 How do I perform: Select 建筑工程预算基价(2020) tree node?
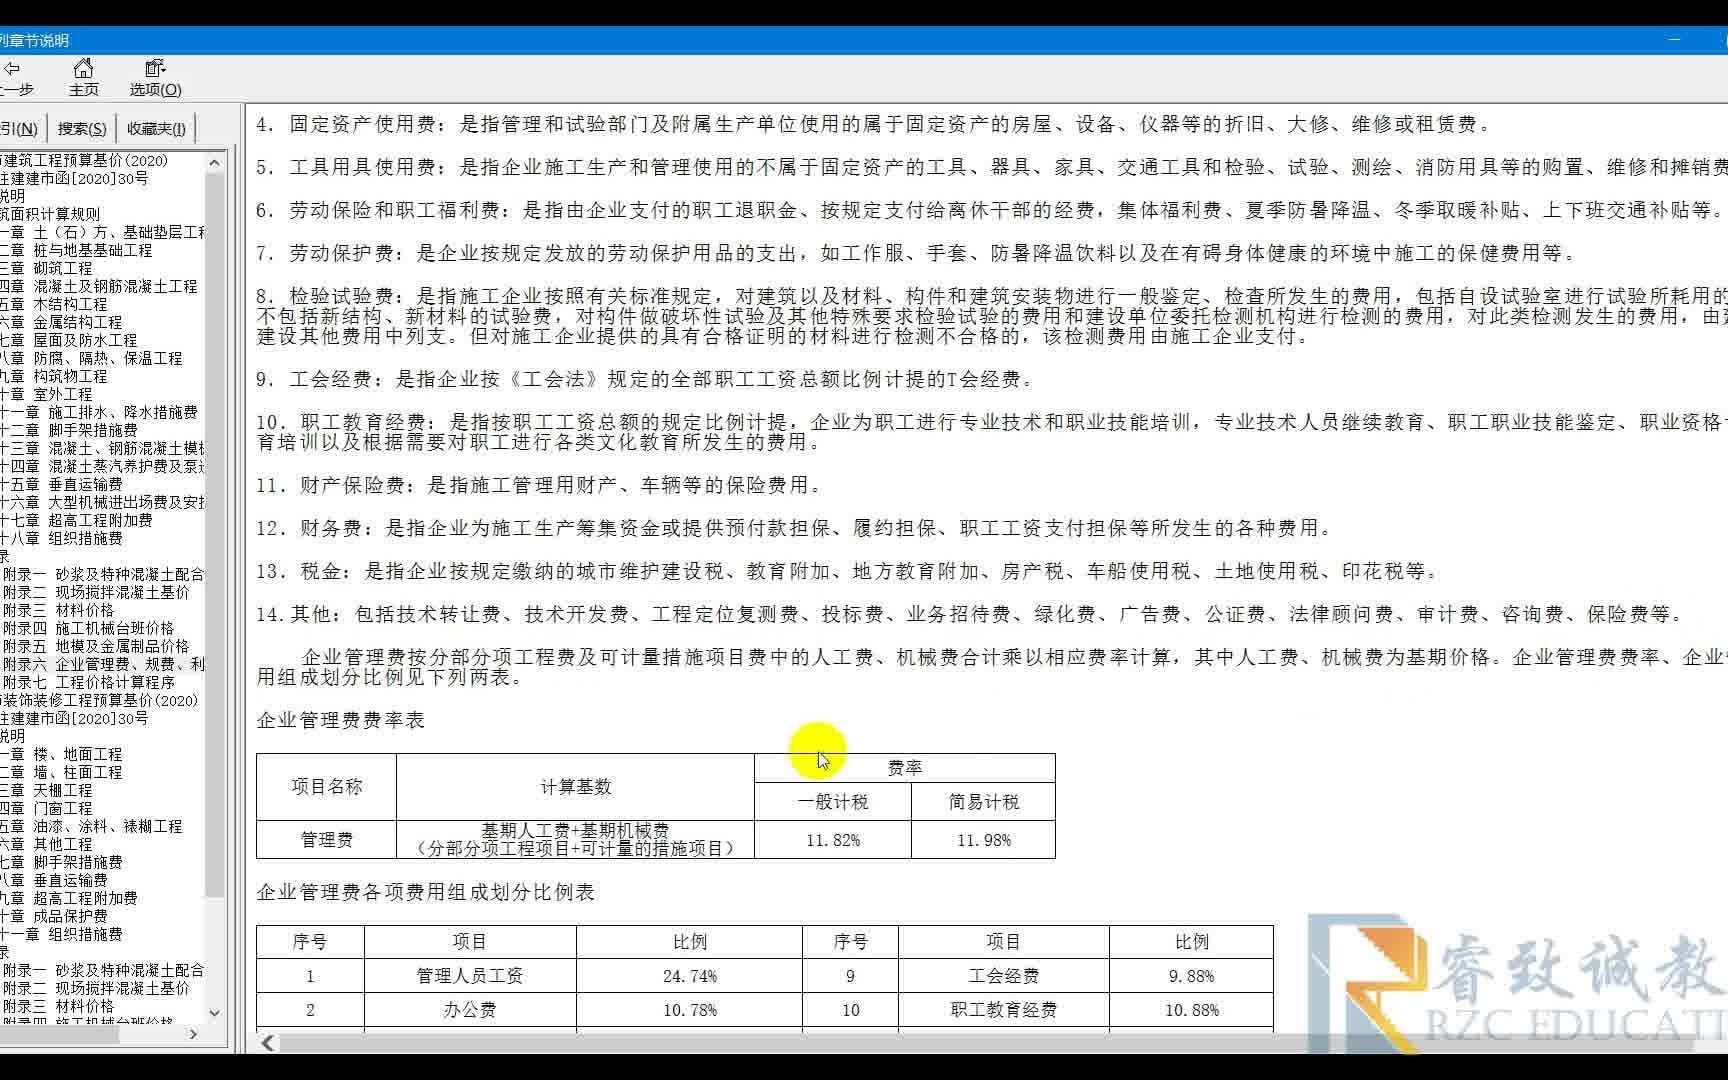click(84, 160)
